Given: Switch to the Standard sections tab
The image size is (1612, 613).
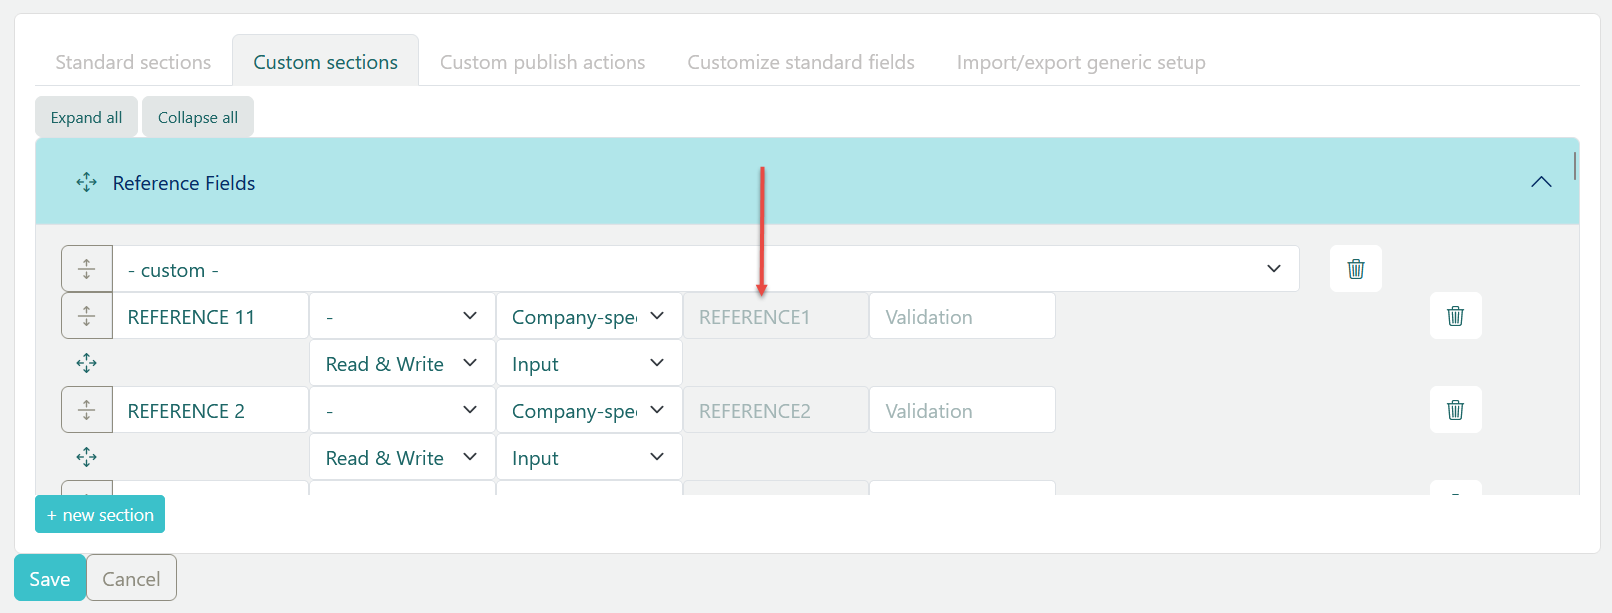Looking at the screenshot, I should coord(133,62).
